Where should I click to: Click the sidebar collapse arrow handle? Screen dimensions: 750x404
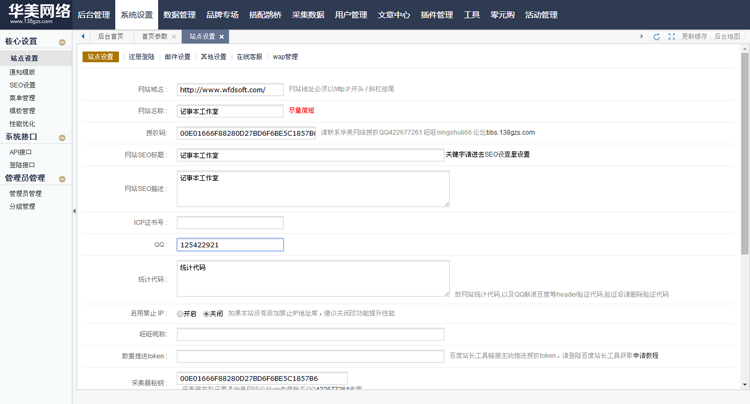pyautogui.click(x=74, y=211)
